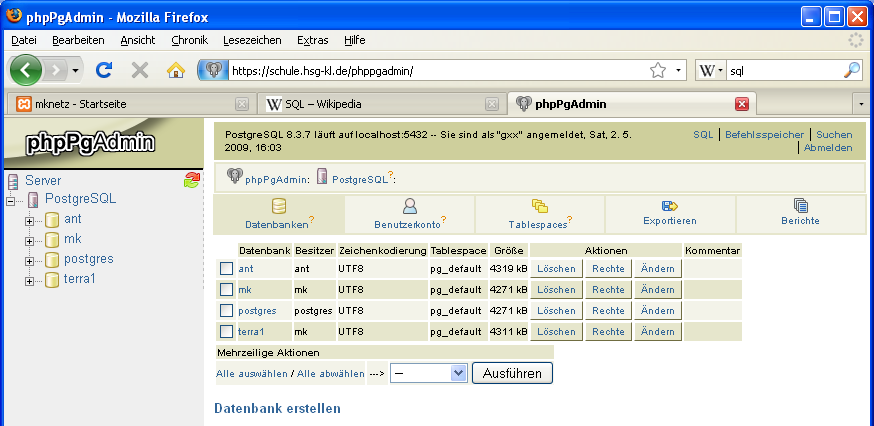
Task: Refresh the server tree with the green-red arrows icon
Action: click(191, 180)
